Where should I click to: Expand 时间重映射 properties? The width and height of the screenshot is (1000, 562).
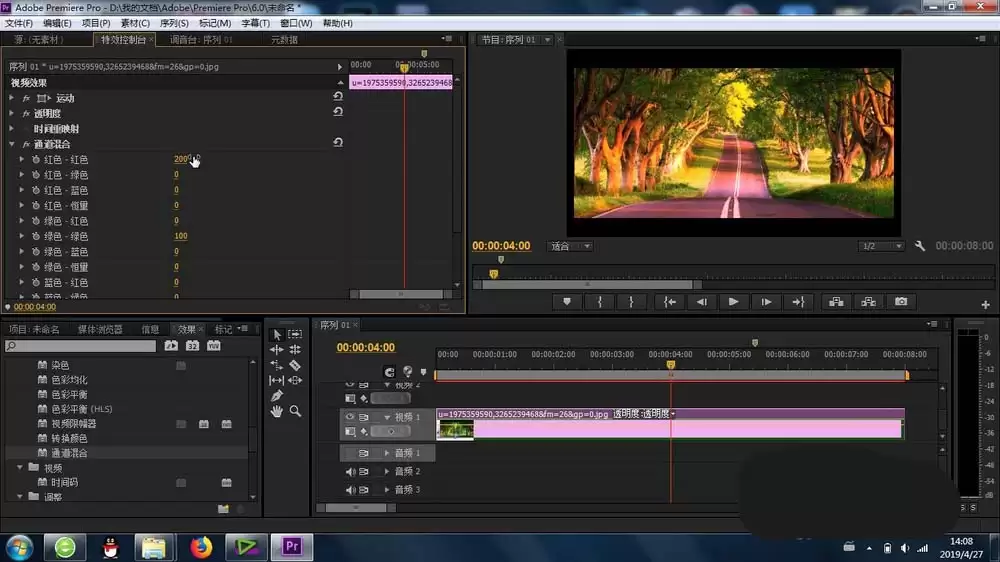coord(11,129)
